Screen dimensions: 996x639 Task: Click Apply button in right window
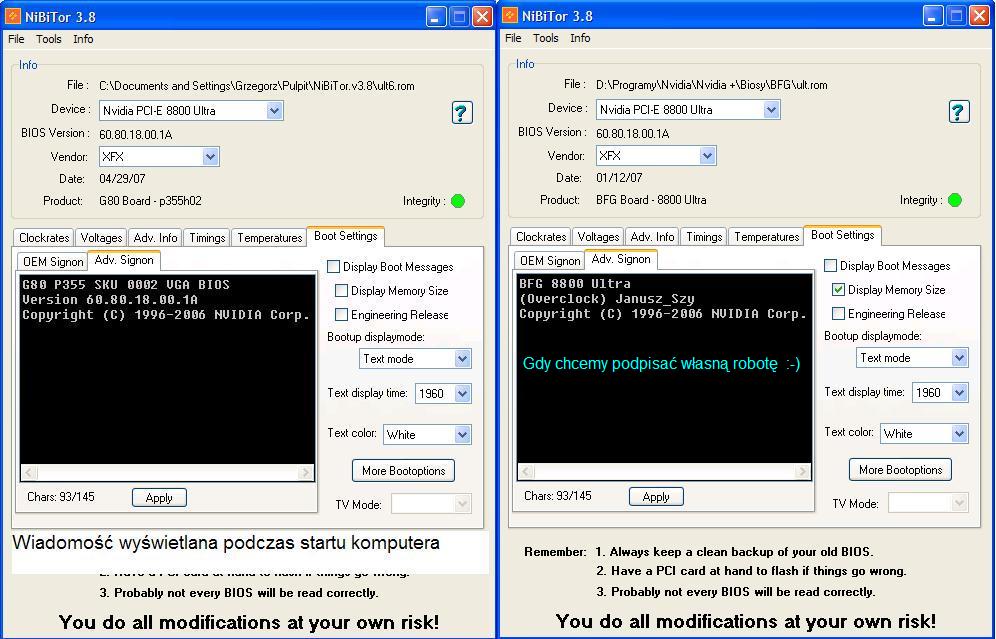[x=656, y=497]
